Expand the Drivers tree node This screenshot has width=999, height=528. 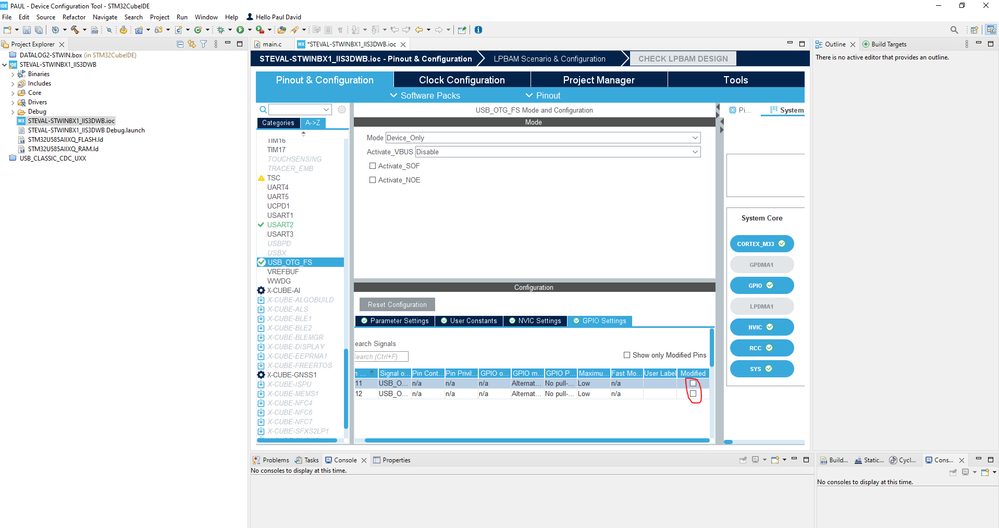click(13, 102)
